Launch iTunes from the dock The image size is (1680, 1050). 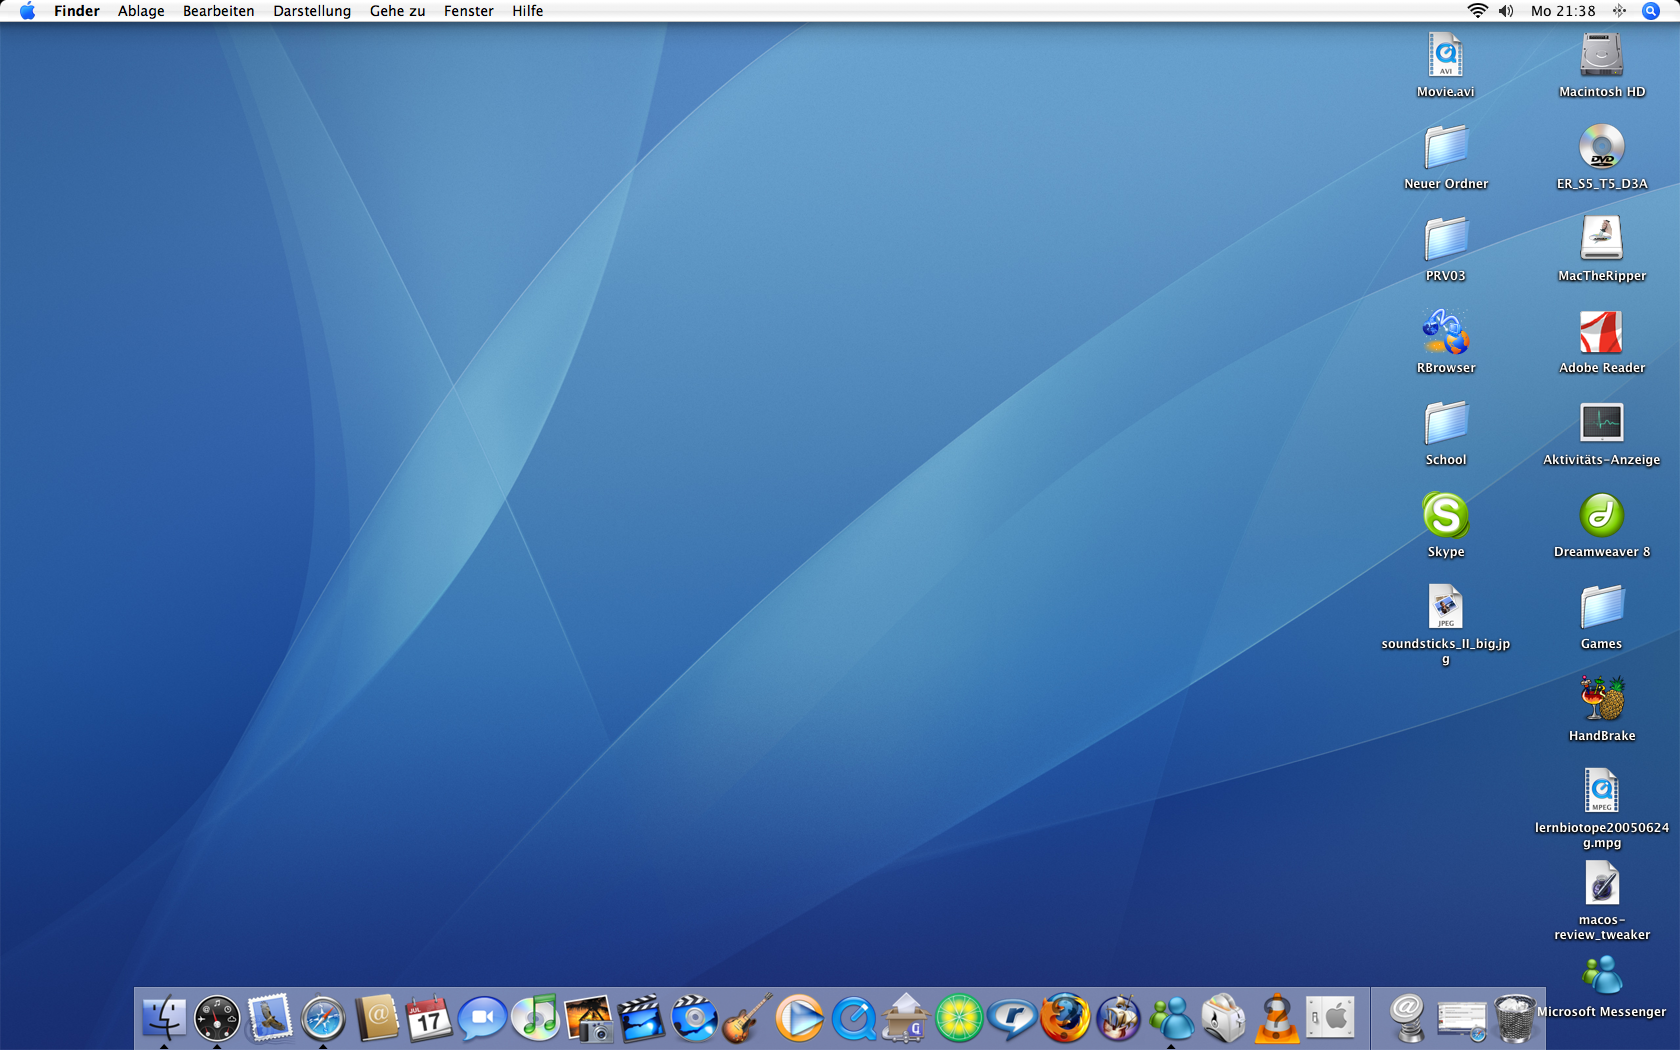(x=535, y=1019)
